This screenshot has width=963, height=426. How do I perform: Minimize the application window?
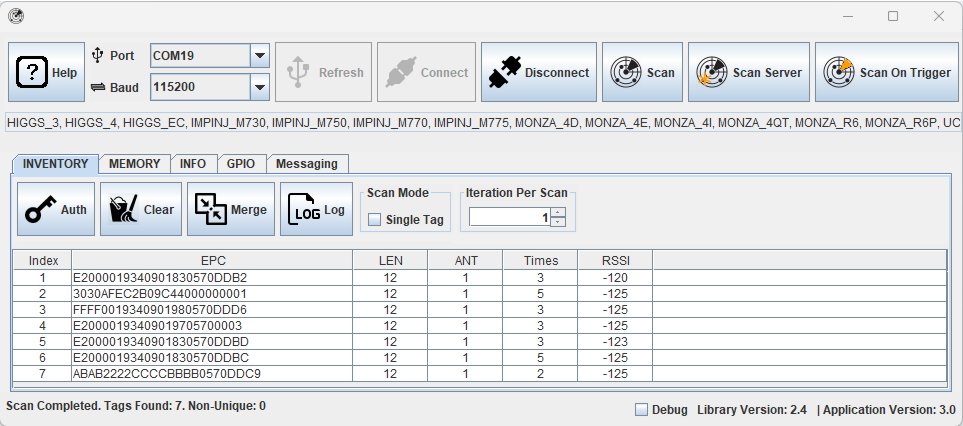click(848, 17)
